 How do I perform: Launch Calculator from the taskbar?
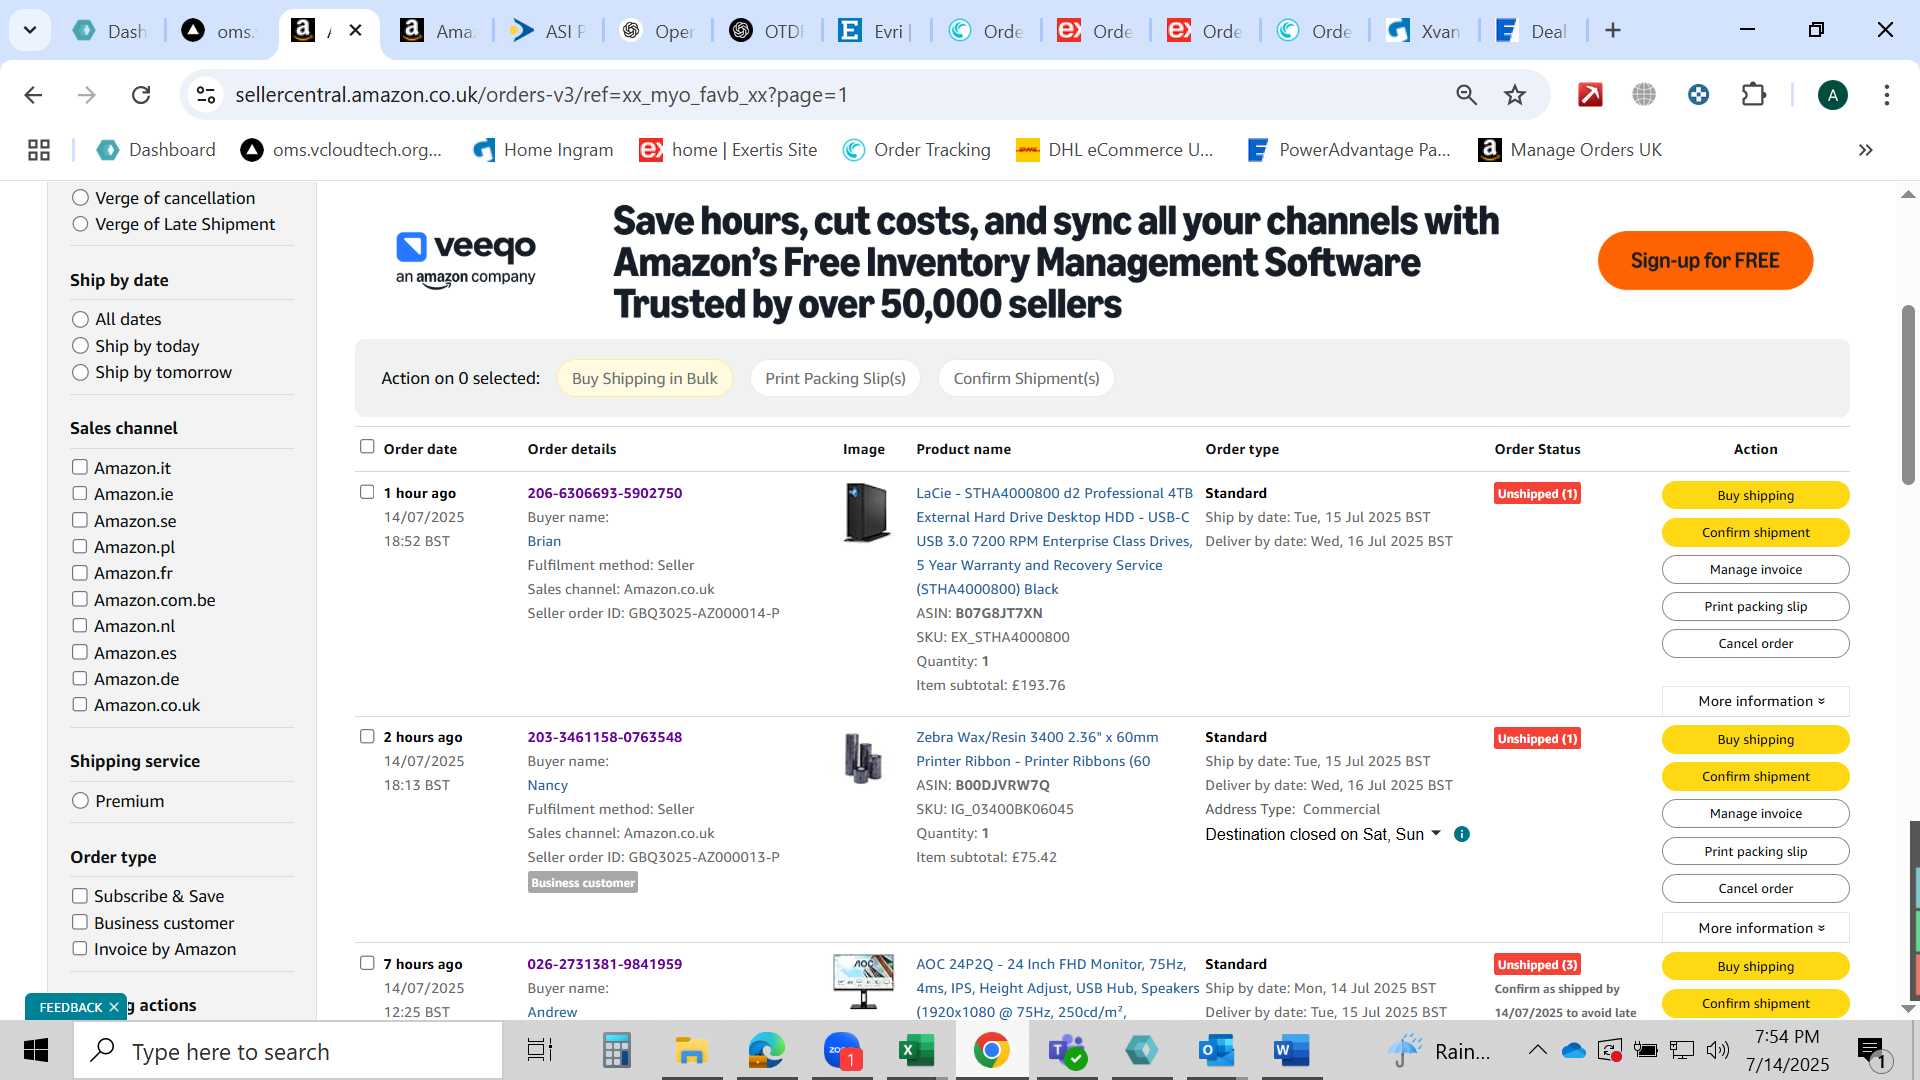[616, 1051]
